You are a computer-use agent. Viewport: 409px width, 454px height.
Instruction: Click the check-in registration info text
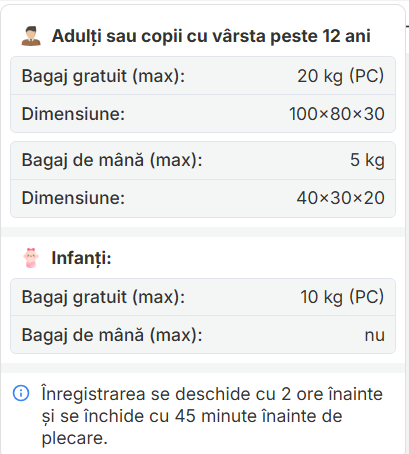[x=212, y=416]
